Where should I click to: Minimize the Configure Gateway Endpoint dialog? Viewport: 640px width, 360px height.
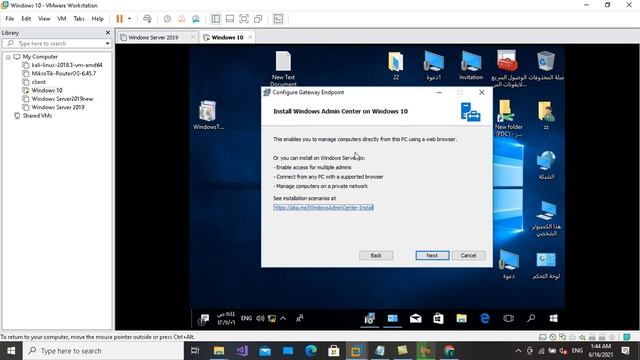pyautogui.click(x=439, y=92)
